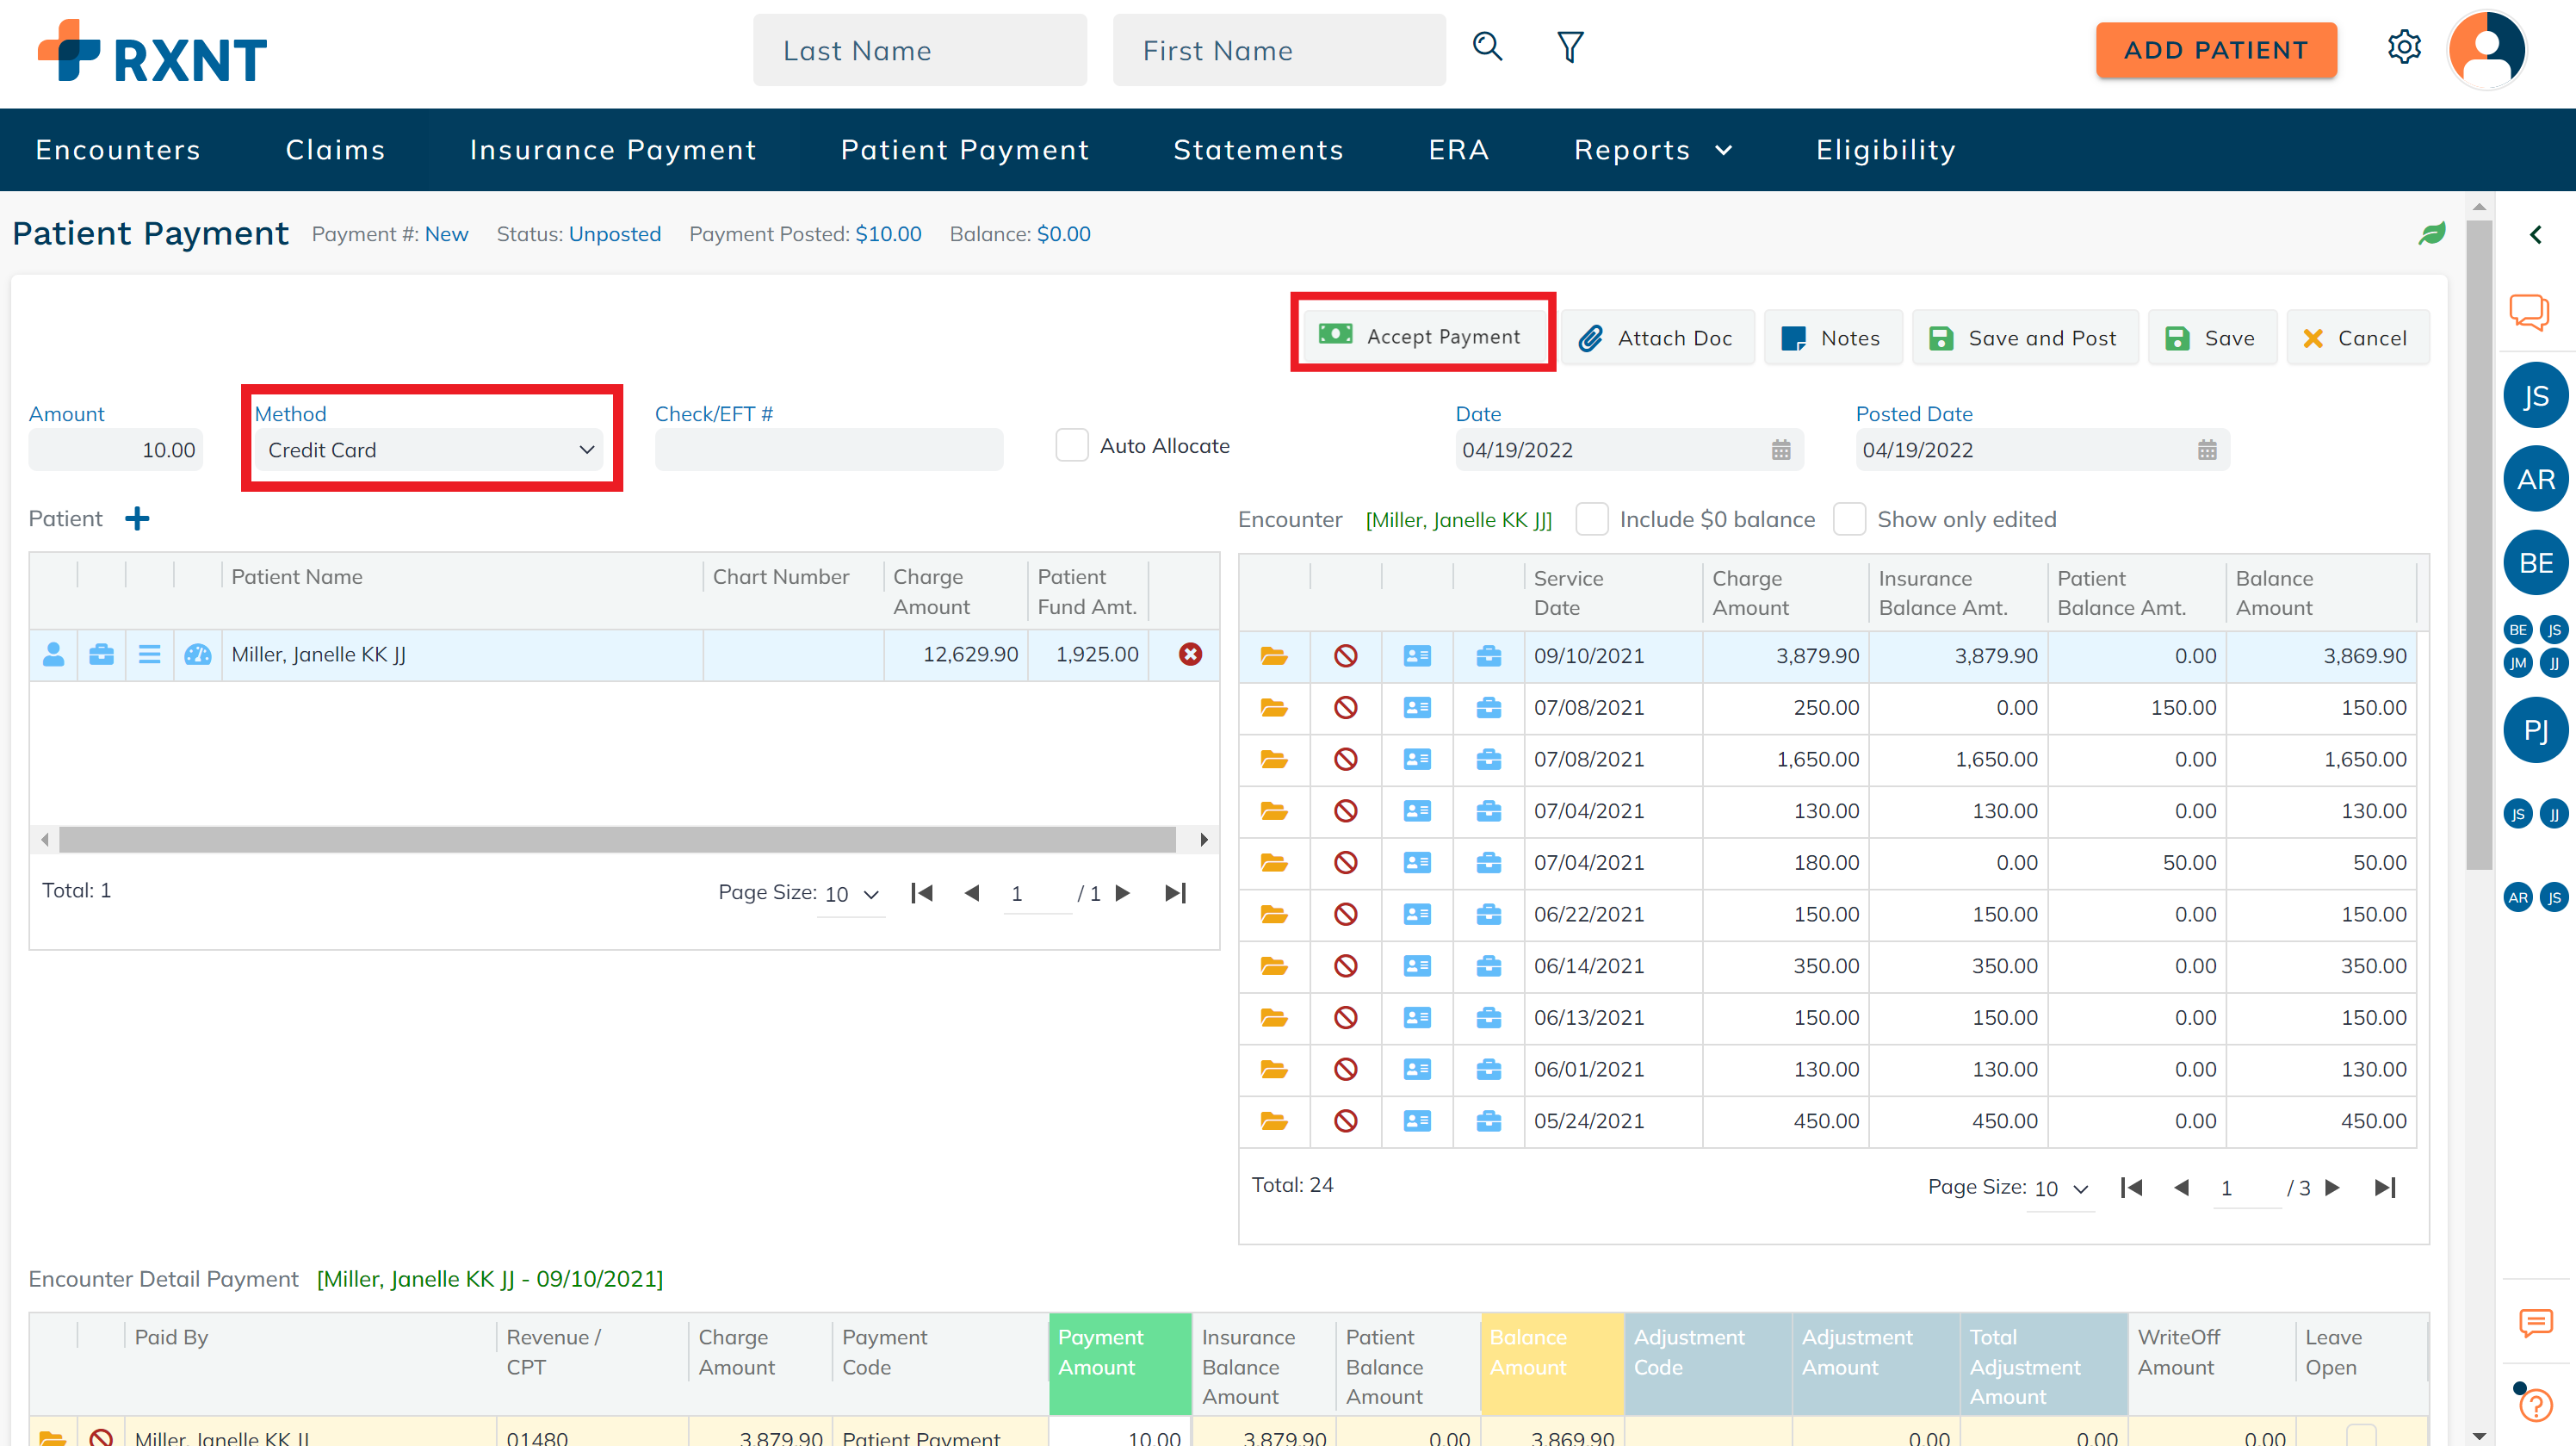Viewport: 2576px width, 1446px height.
Task: Expand the Reports menu dropdown
Action: tap(1652, 150)
